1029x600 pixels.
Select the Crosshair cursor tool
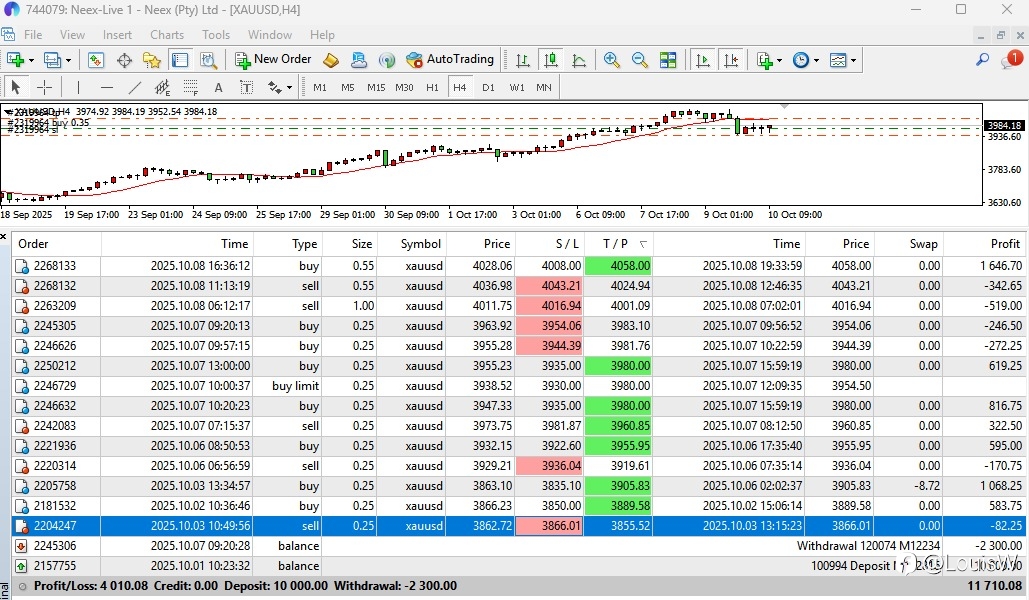coord(44,87)
